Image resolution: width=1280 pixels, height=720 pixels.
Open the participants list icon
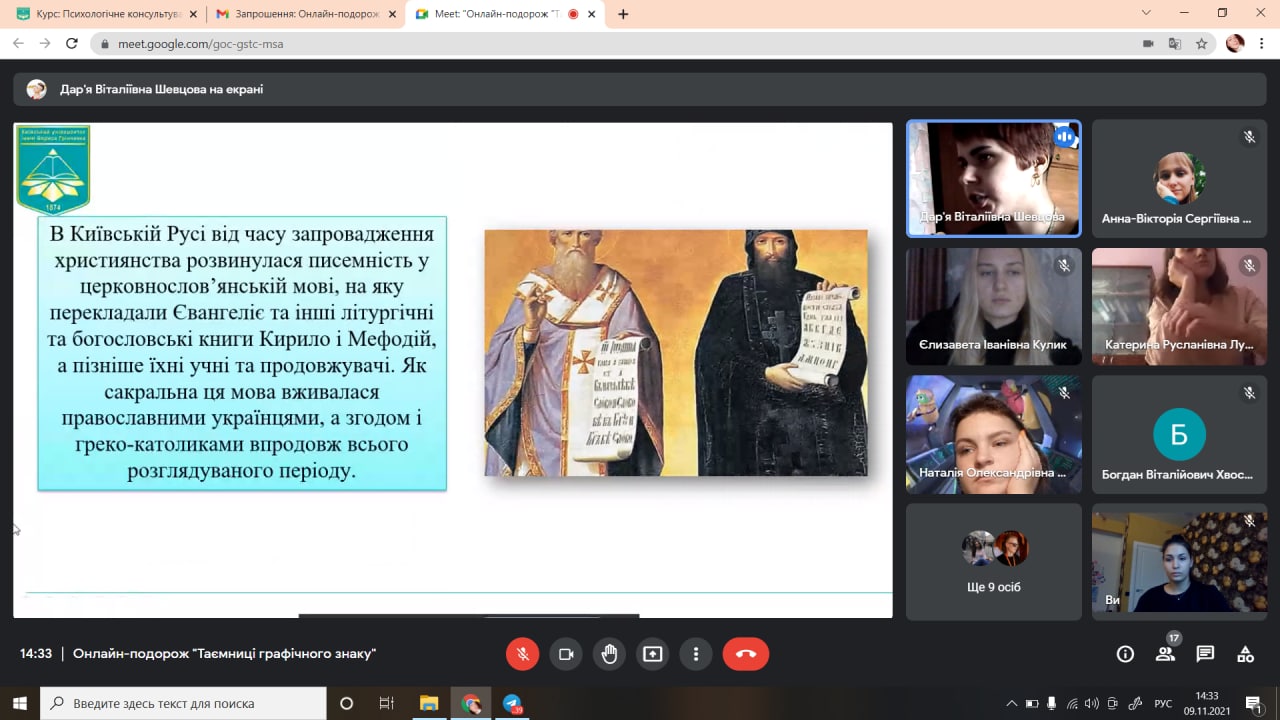coord(1165,654)
